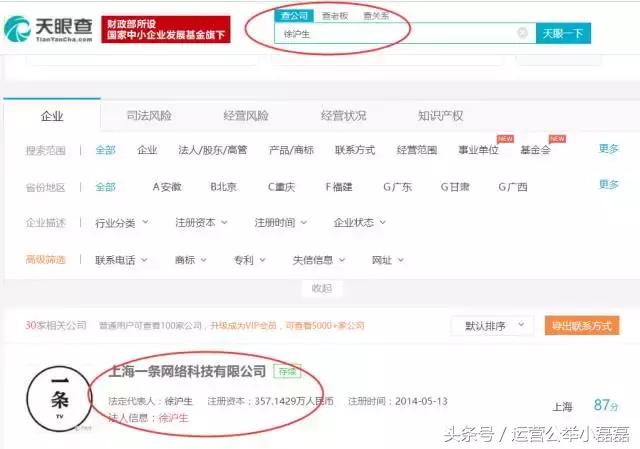Click the 升级成为VIP会员 link
640x449 pixels.
pos(243,326)
